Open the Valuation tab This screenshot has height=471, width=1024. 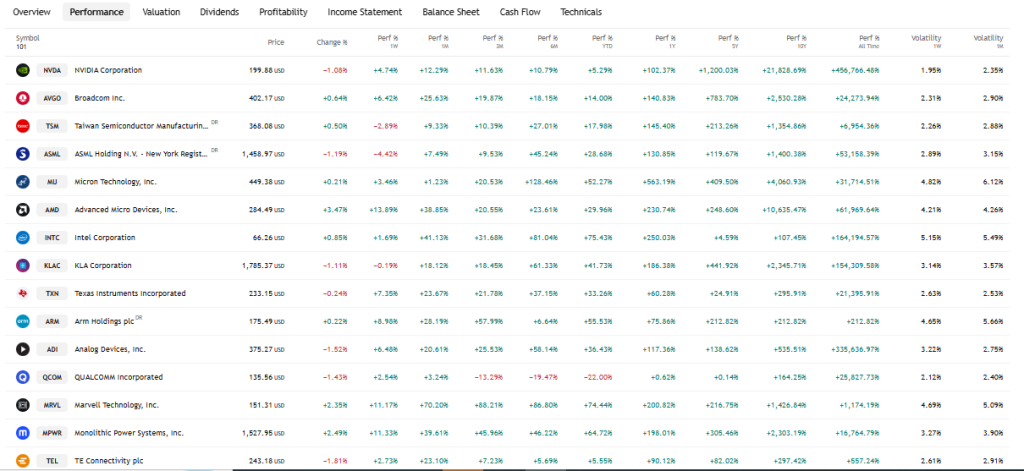(161, 12)
